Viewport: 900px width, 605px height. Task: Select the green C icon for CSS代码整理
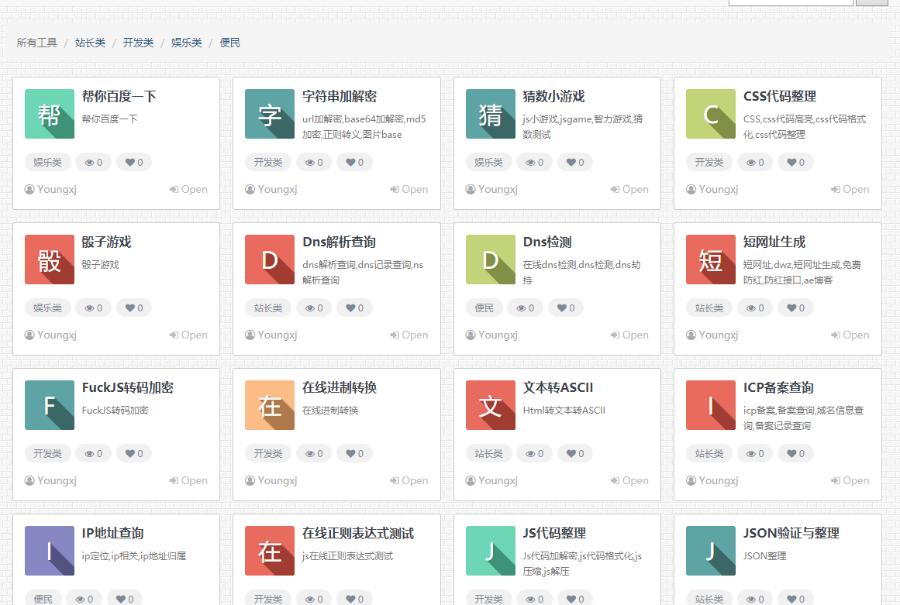(710, 114)
